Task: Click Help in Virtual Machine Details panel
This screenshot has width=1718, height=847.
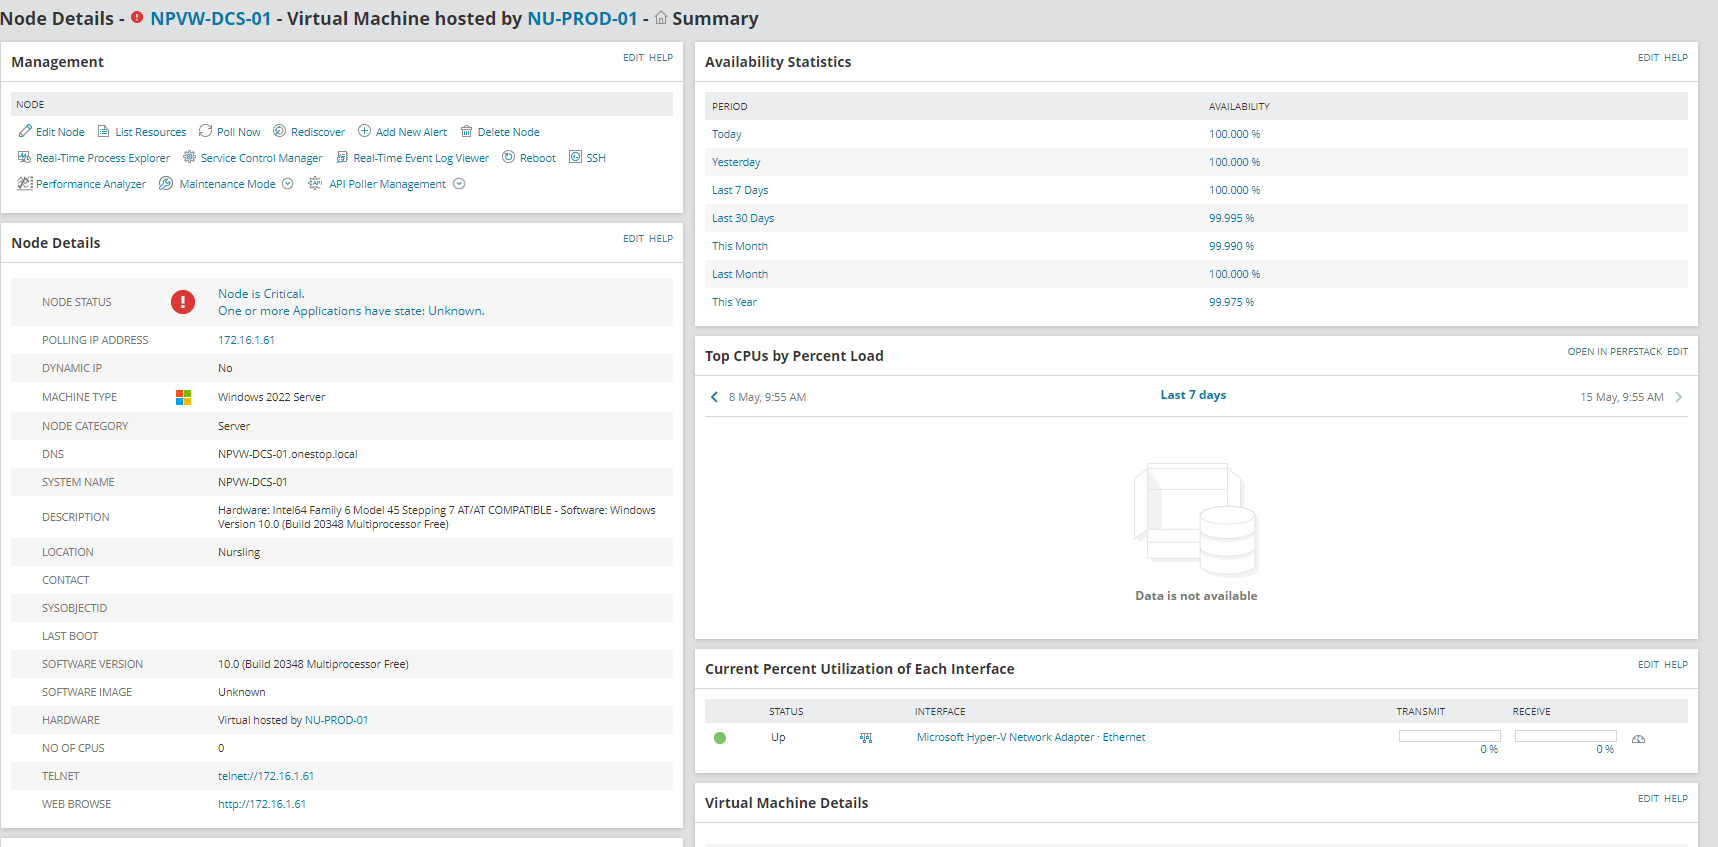Action: pos(1676,799)
